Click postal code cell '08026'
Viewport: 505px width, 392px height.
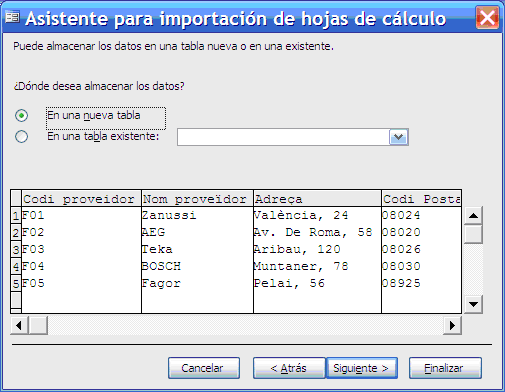422,249
